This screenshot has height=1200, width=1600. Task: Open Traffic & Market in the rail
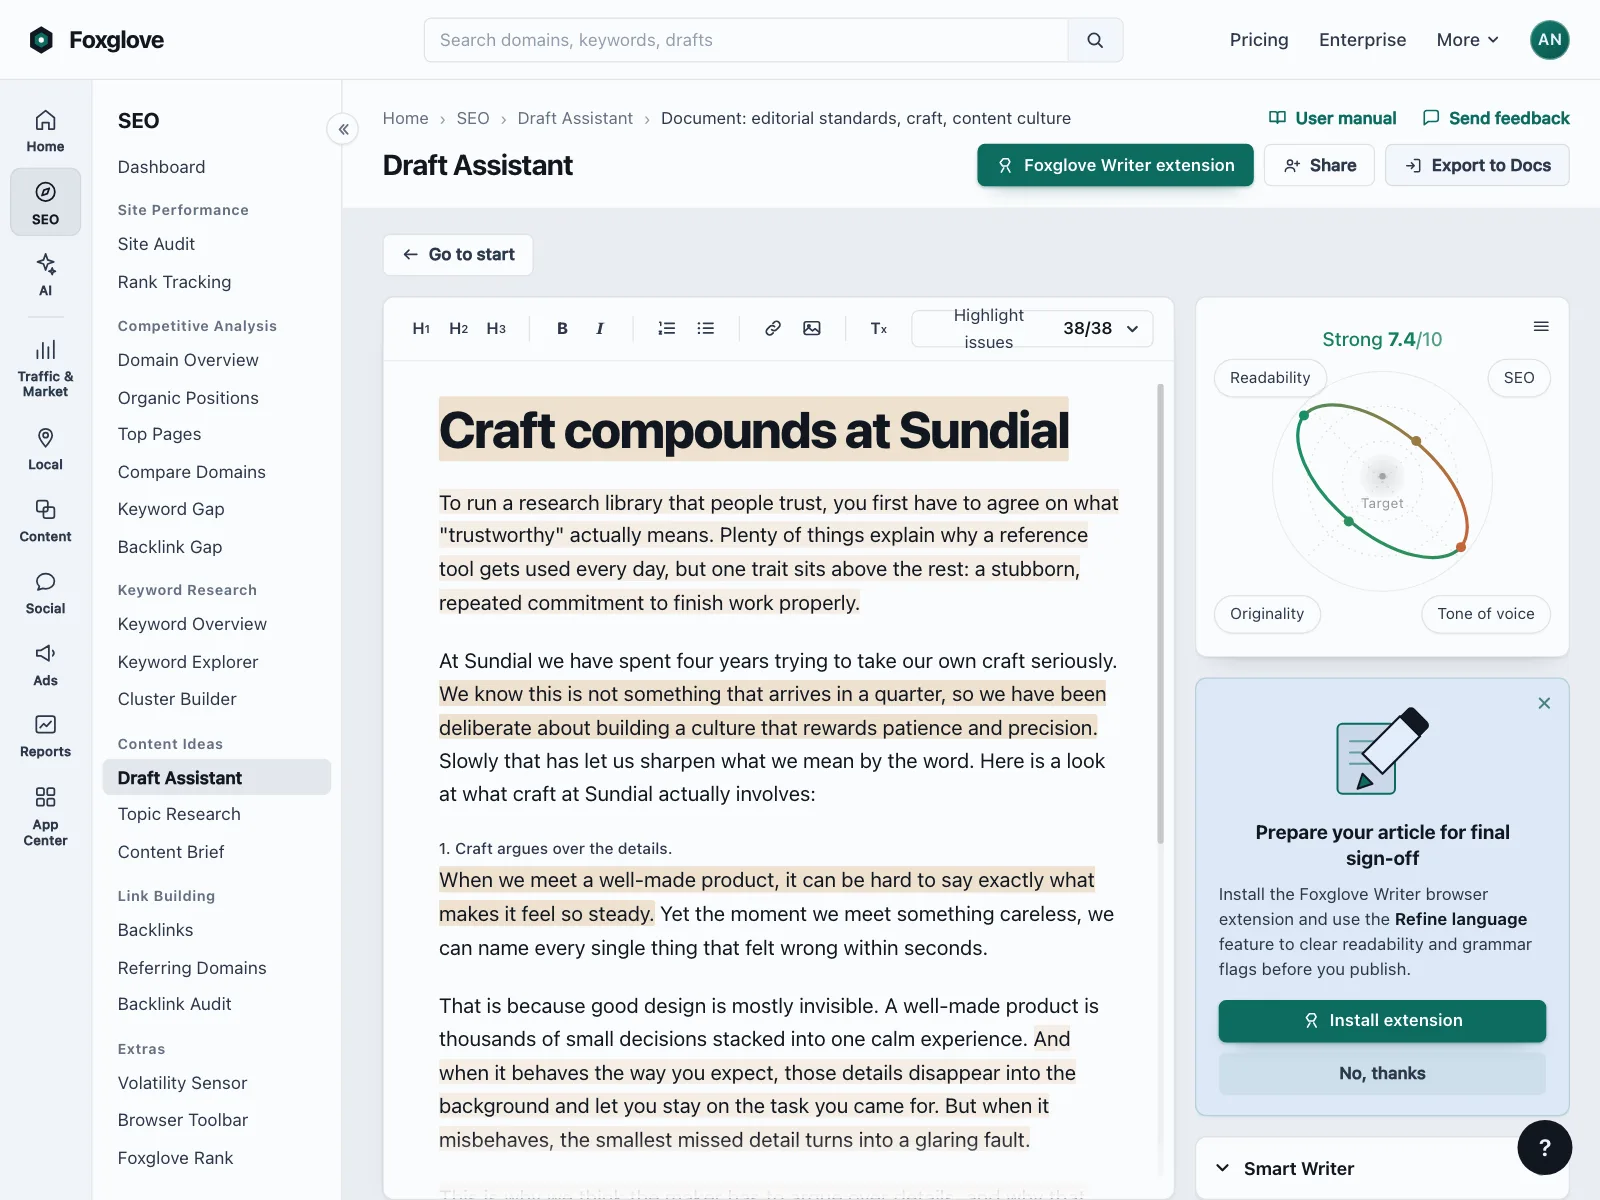(x=45, y=368)
